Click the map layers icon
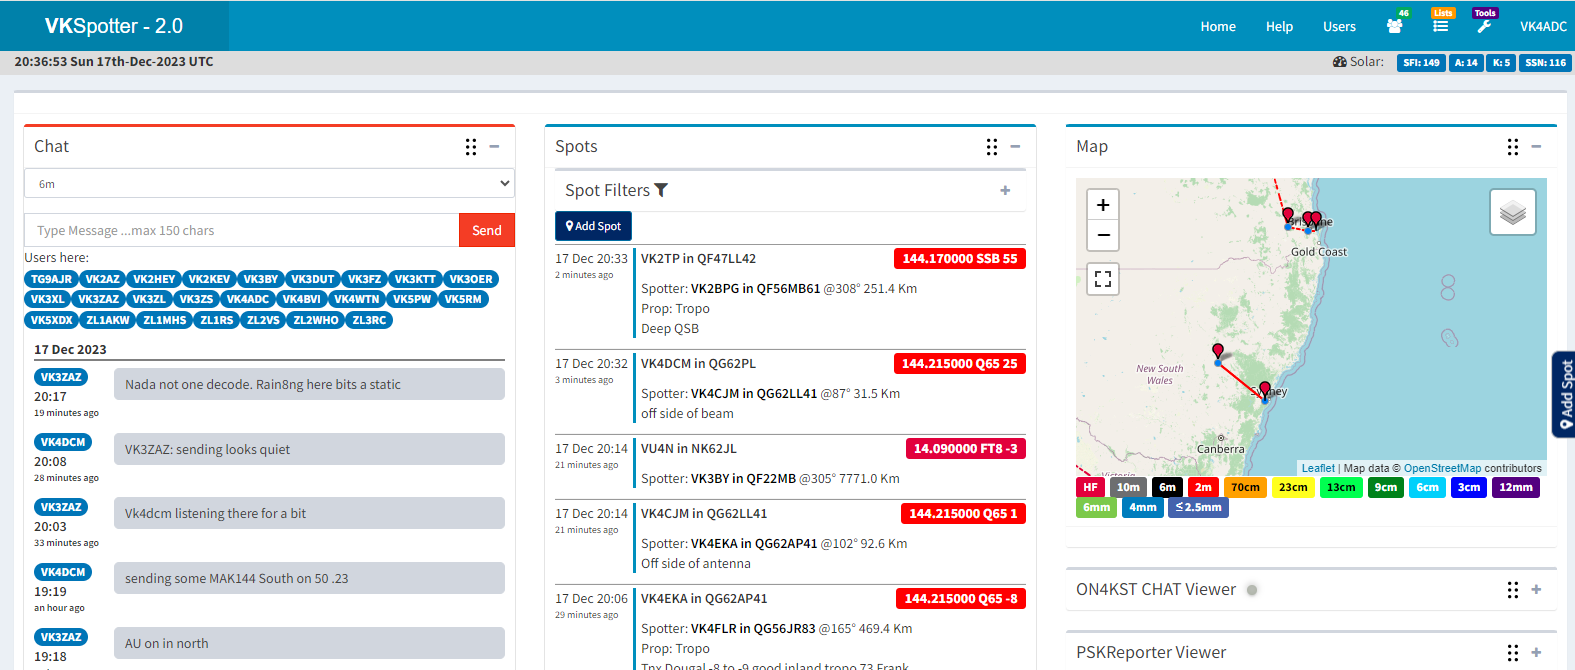This screenshot has width=1575, height=670. (1512, 212)
